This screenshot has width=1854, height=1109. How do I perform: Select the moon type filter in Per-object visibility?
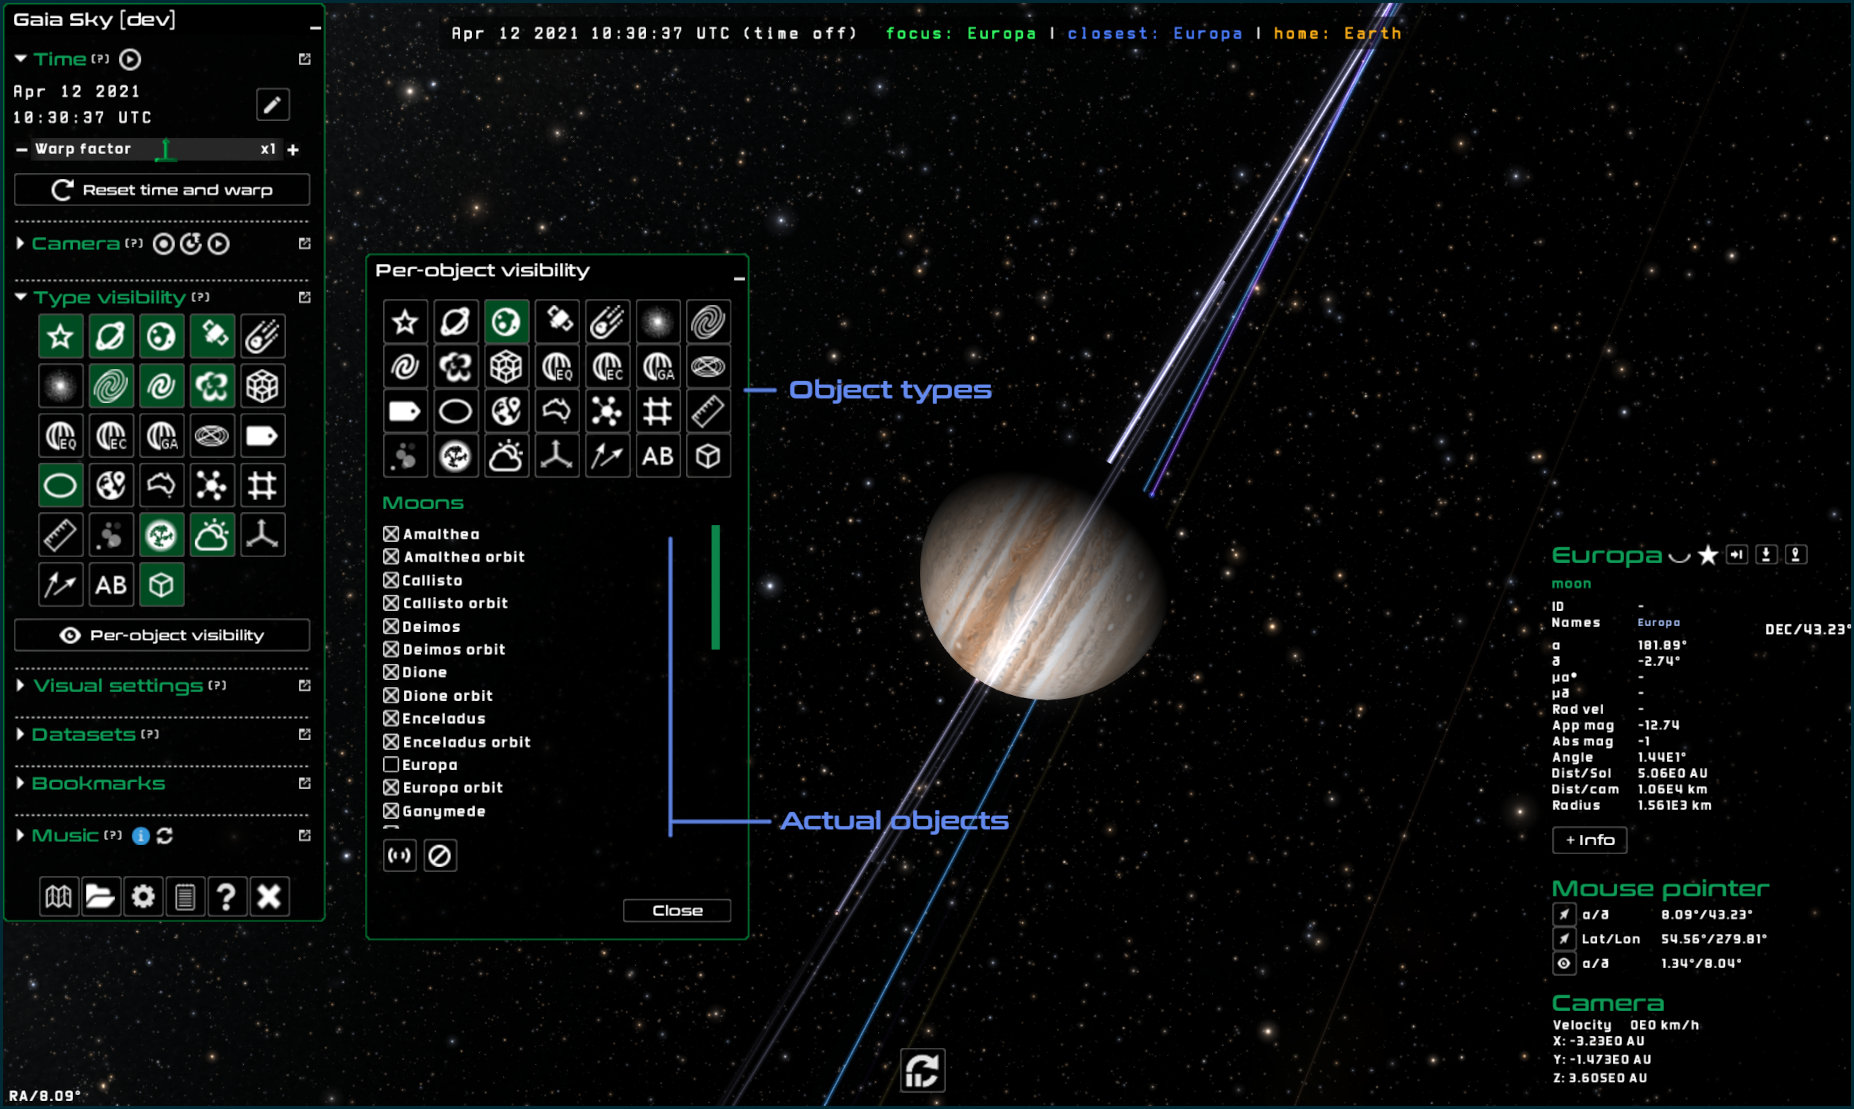pos(507,321)
